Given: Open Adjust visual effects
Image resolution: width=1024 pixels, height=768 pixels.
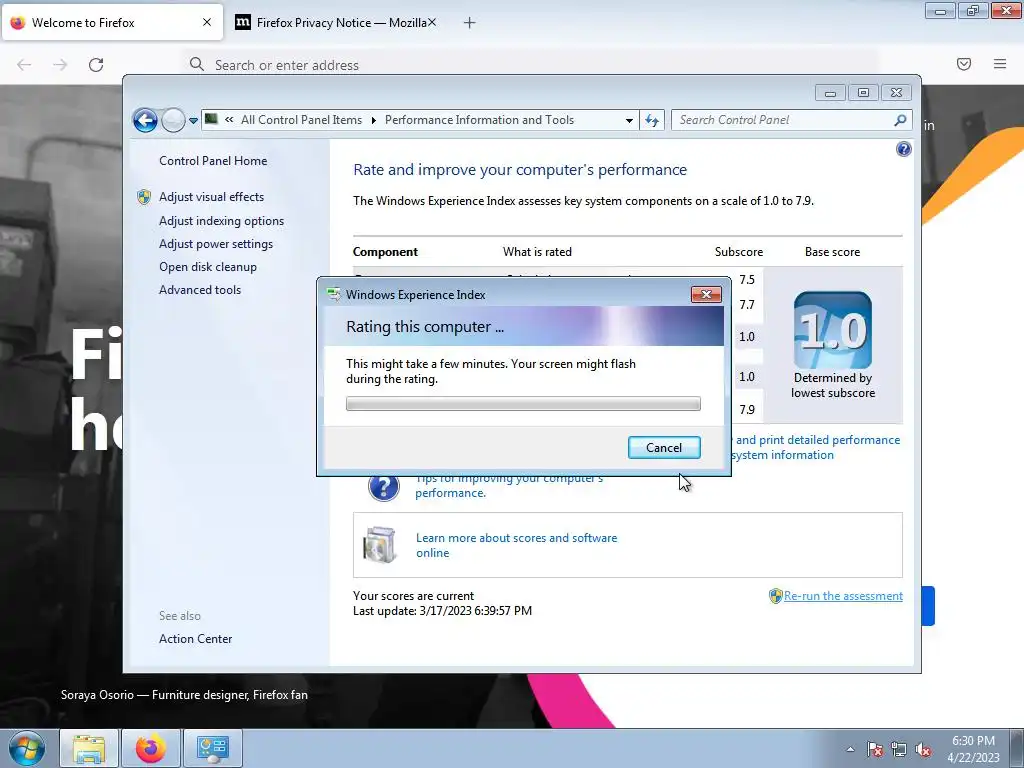Looking at the screenshot, I should point(212,197).
